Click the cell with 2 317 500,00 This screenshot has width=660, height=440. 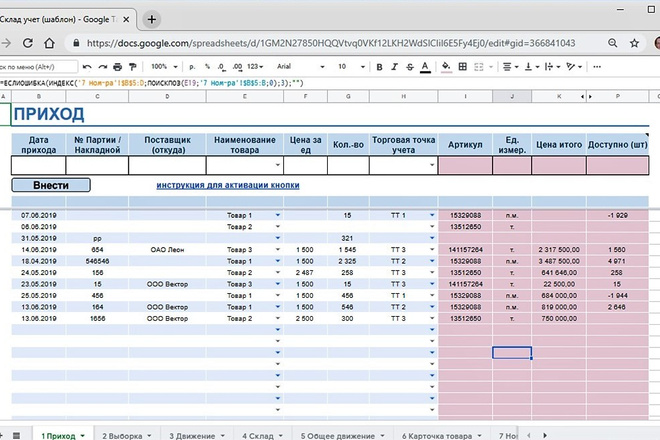coord(559,250)
